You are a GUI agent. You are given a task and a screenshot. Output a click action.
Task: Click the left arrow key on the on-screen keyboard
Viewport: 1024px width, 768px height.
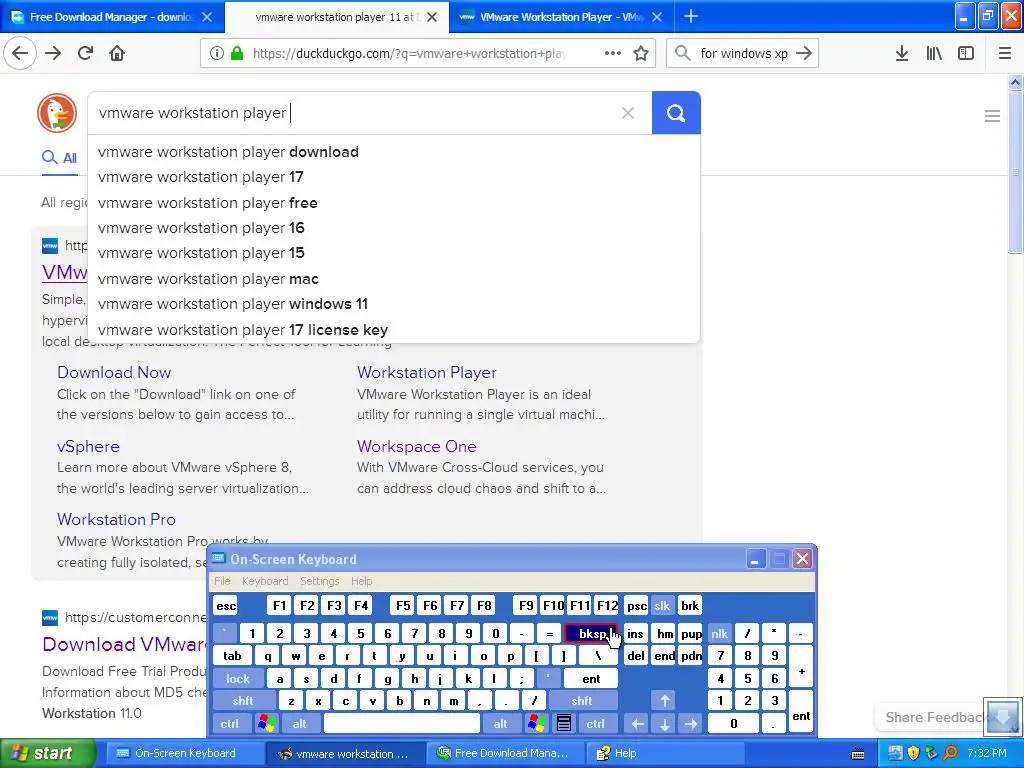pyautogui.click(x=637, y=723)
